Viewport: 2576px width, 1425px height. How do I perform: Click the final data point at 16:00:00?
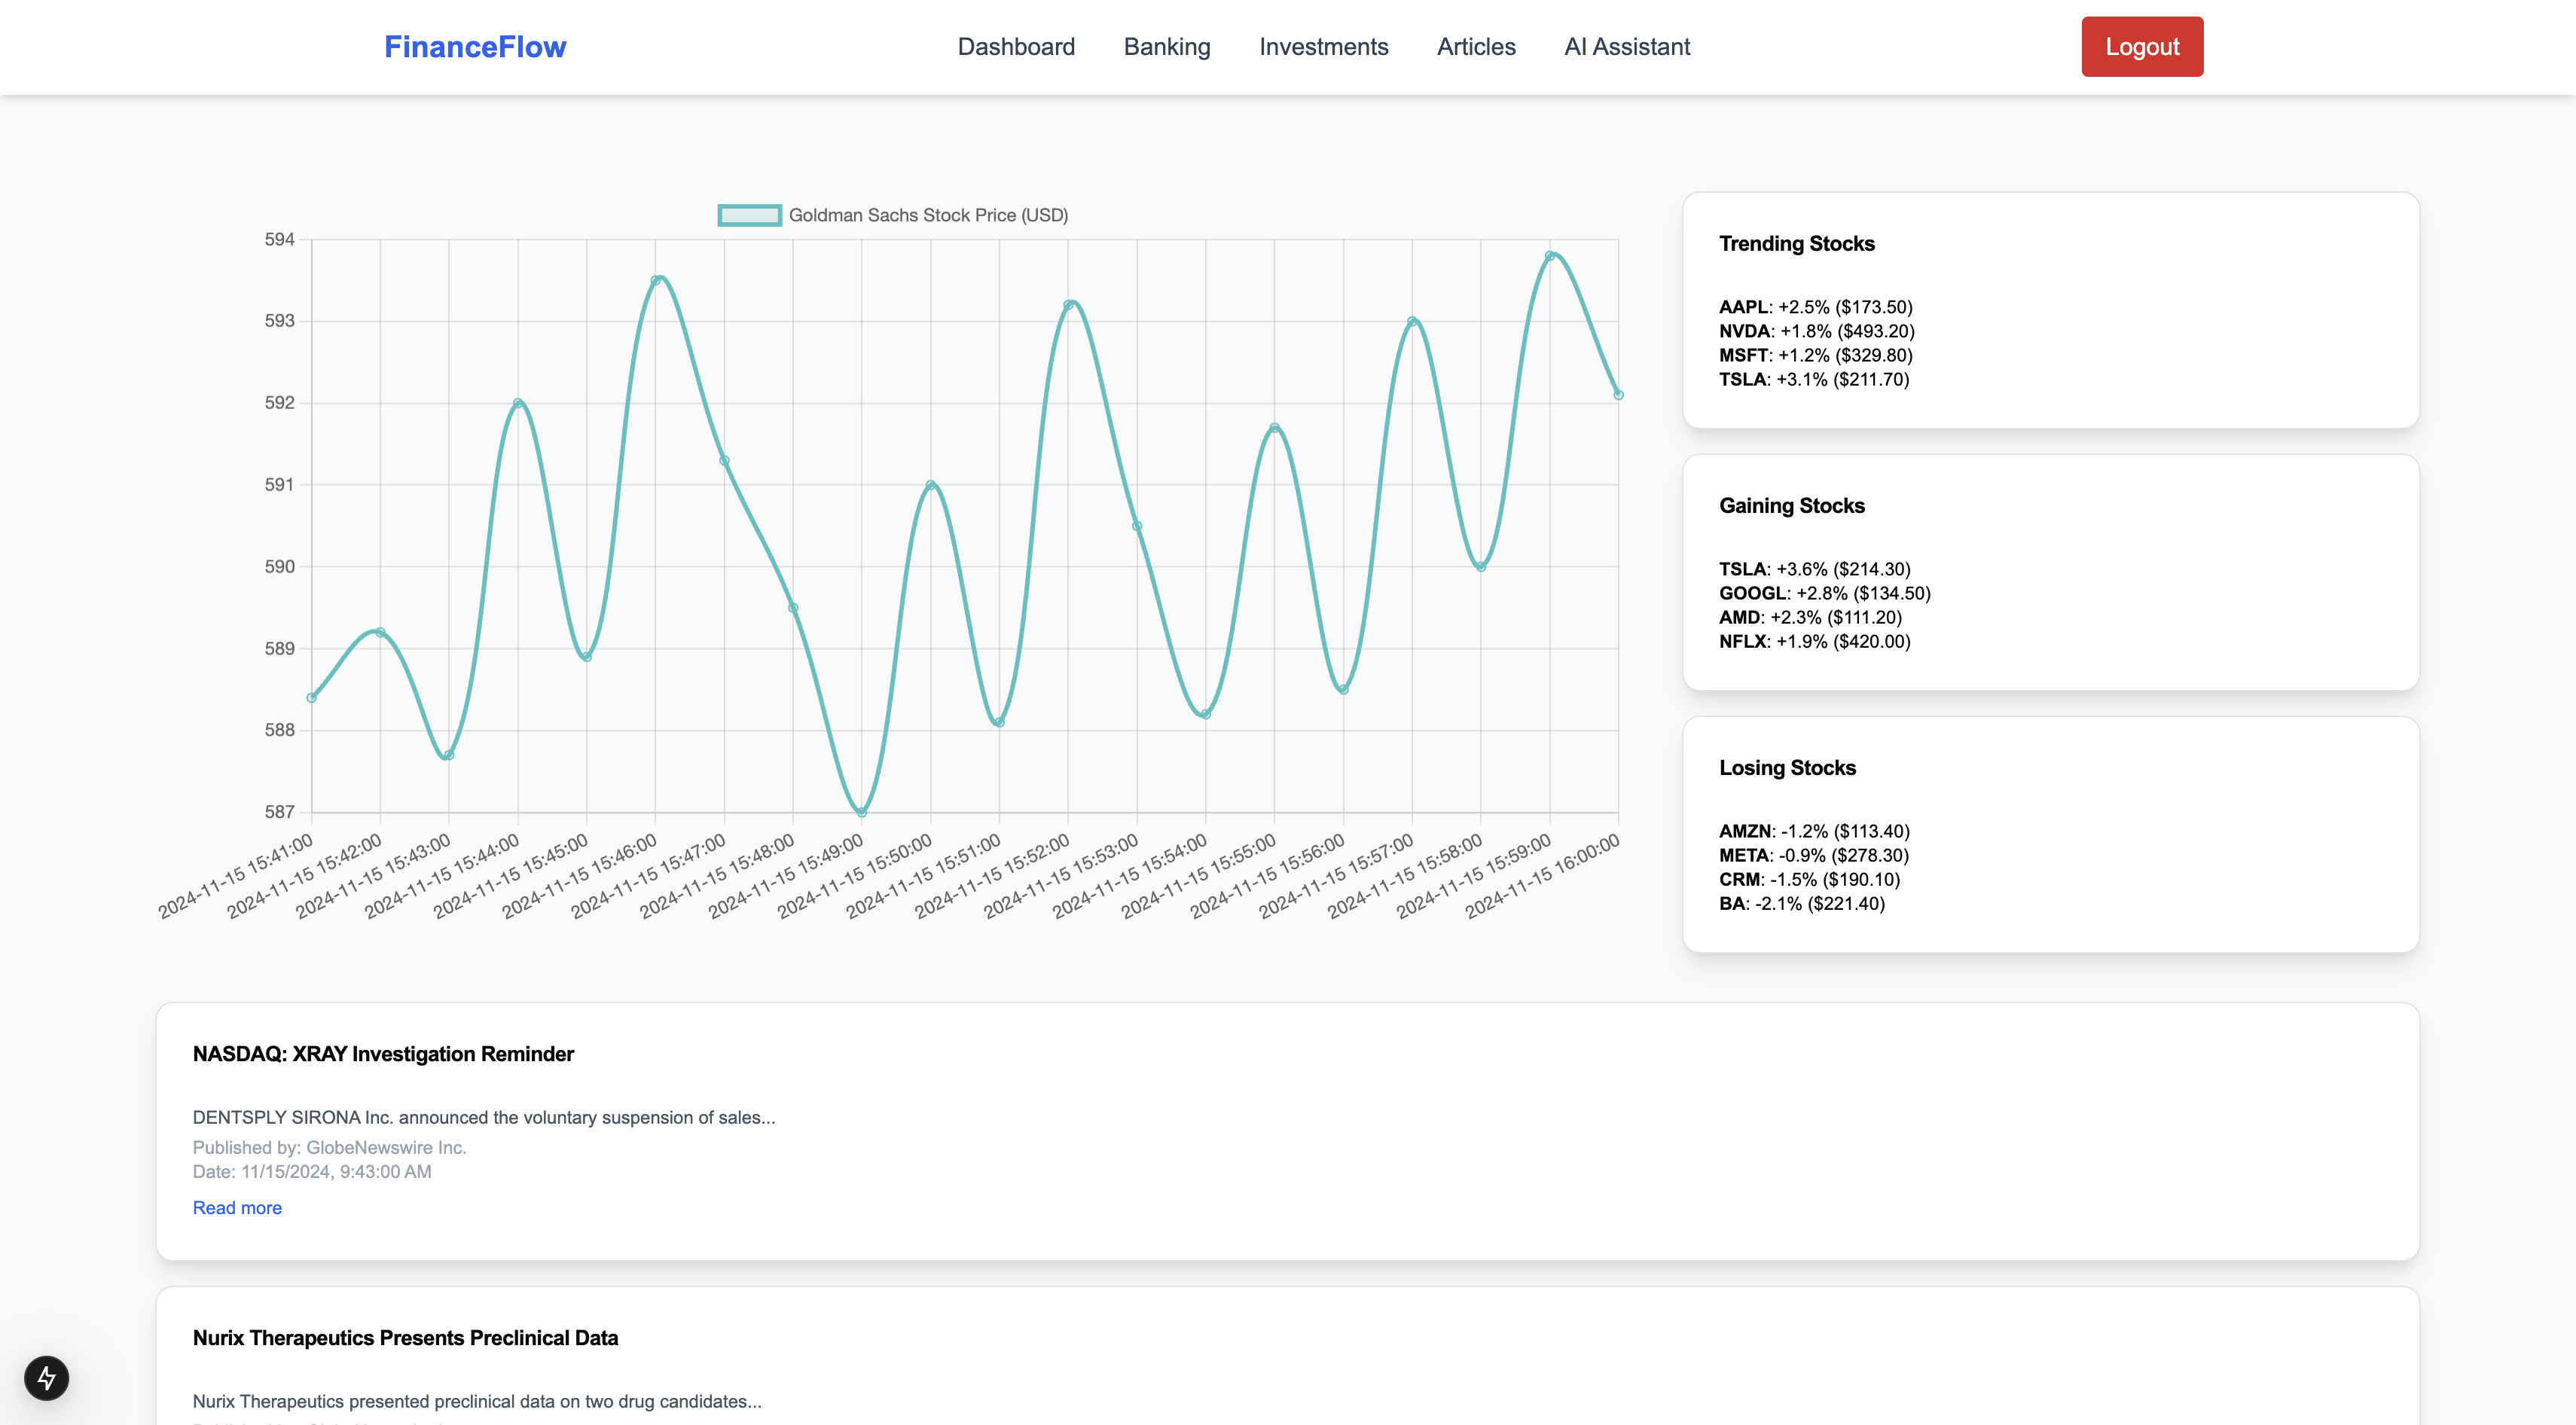click(1618, 395)
